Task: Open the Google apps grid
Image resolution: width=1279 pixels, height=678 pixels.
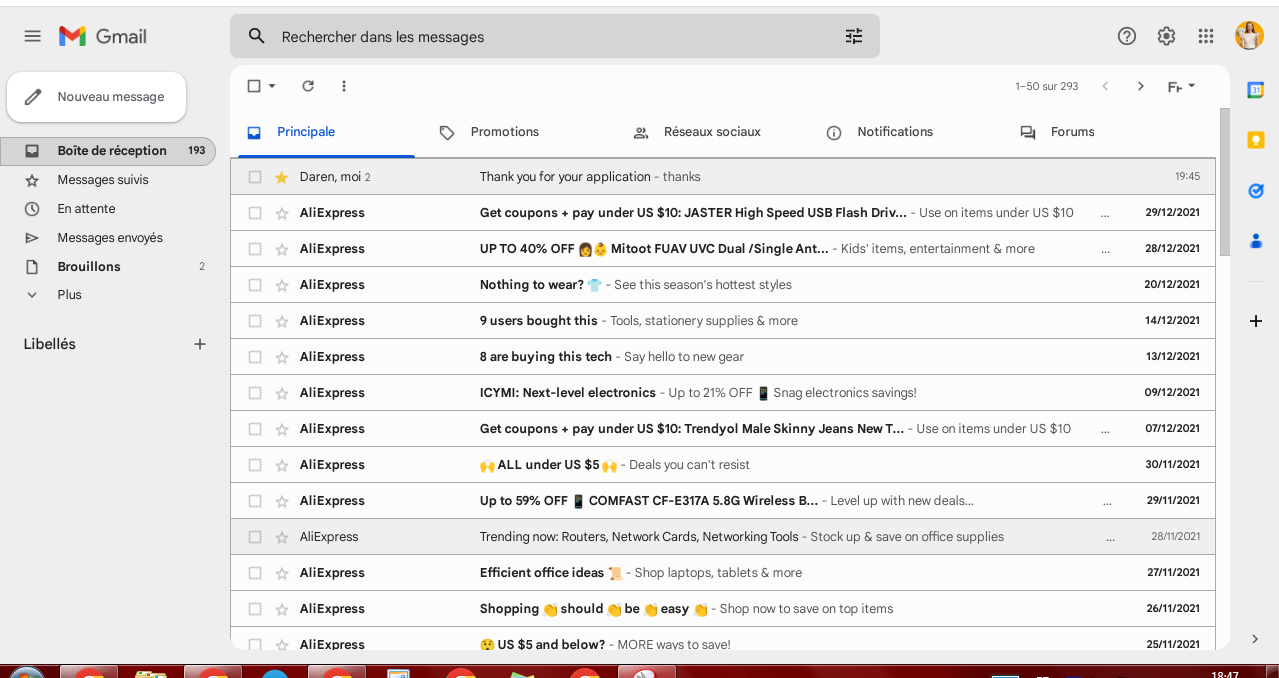Action: pos(1206,36)
